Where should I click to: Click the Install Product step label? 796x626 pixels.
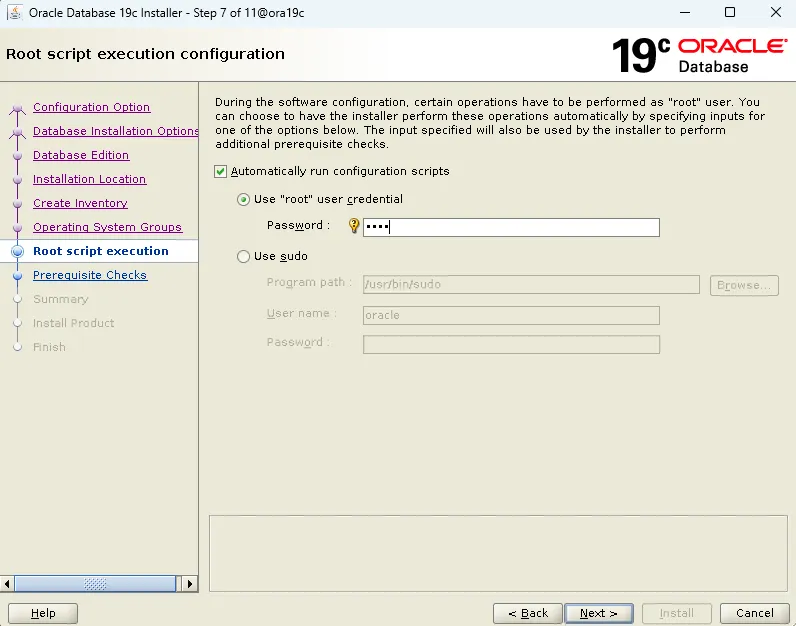click(74, 323)
